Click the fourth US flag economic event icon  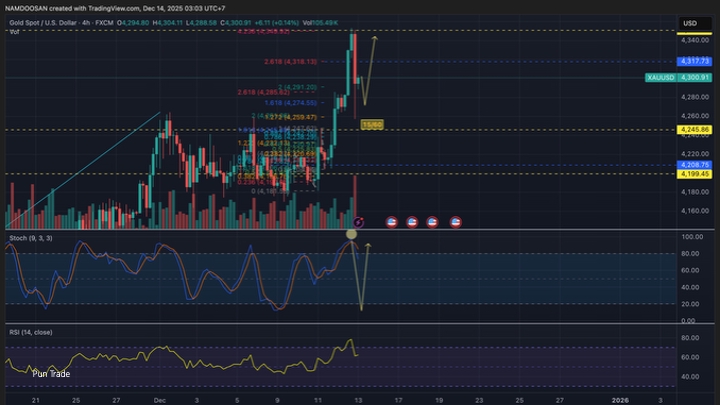pos(456,221)
